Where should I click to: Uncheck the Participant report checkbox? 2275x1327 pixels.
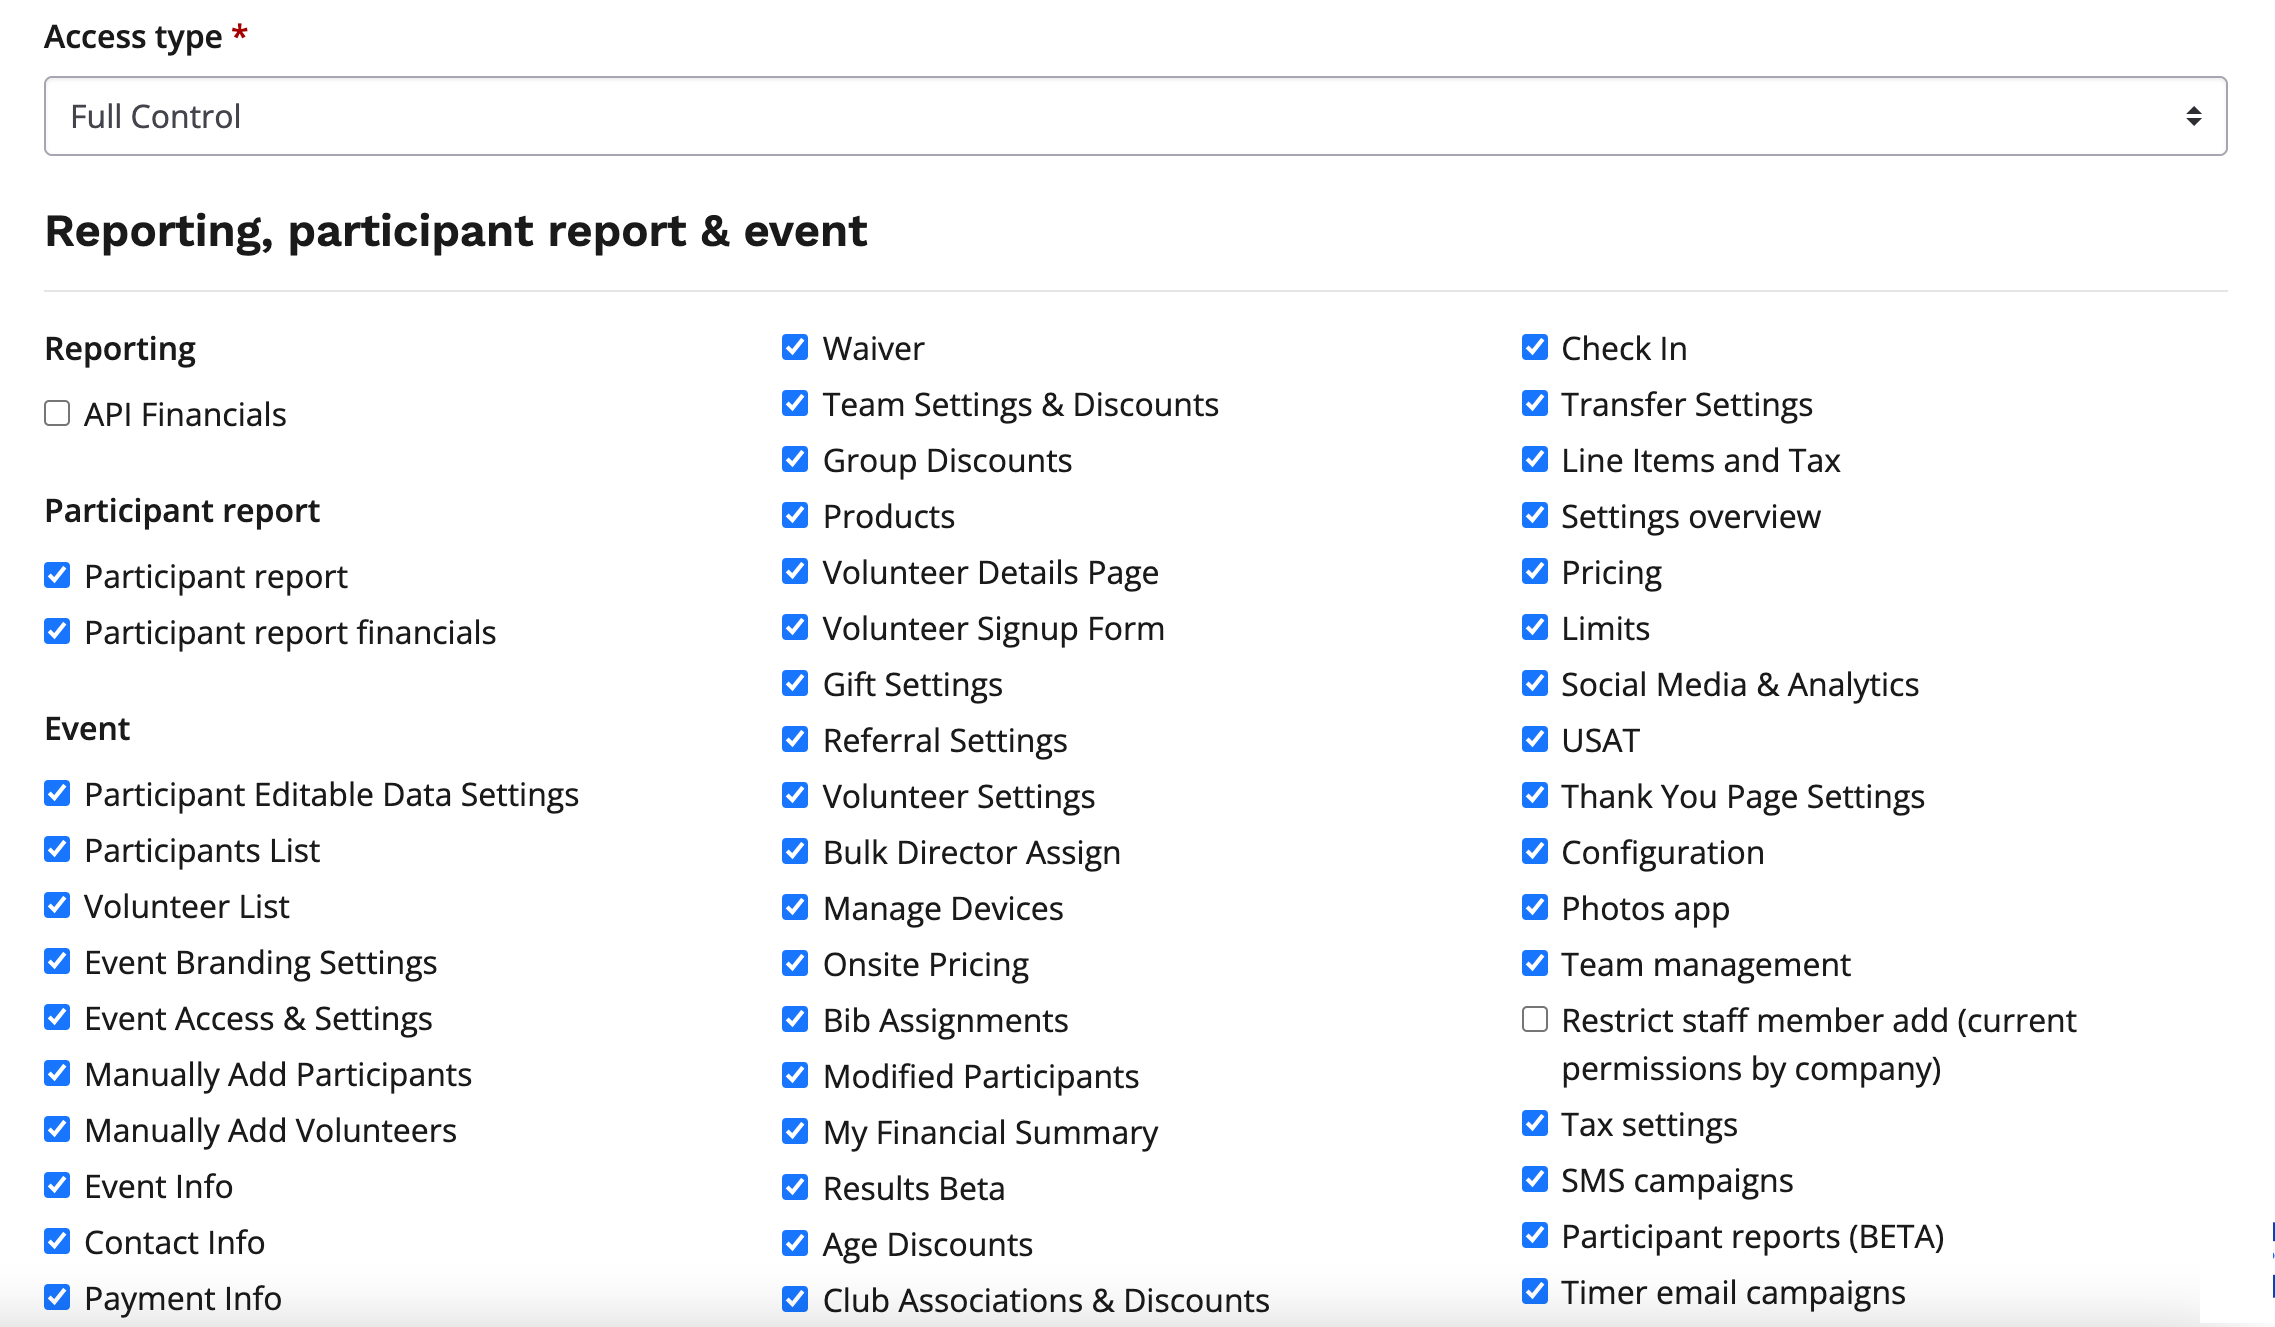(58, 575)
